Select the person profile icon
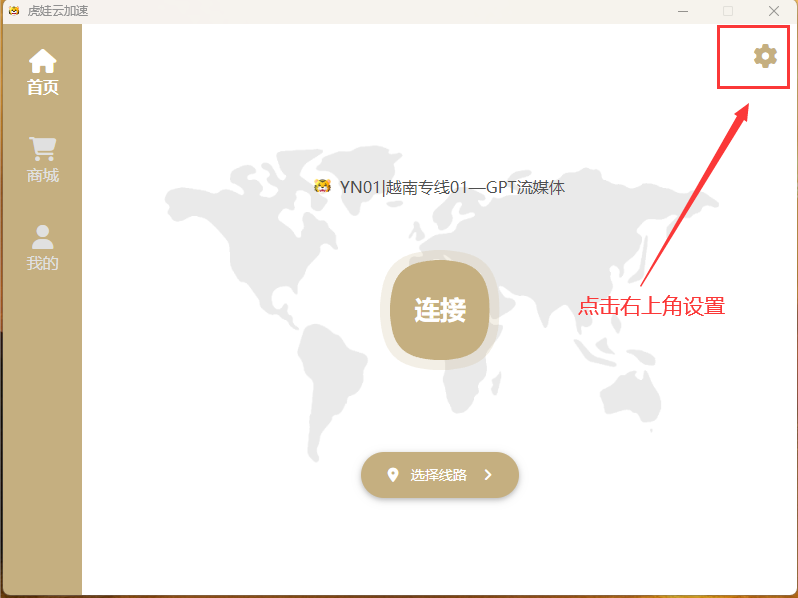Image resolution: width=798 pixels, height=598 pixels. pos(42,237)
